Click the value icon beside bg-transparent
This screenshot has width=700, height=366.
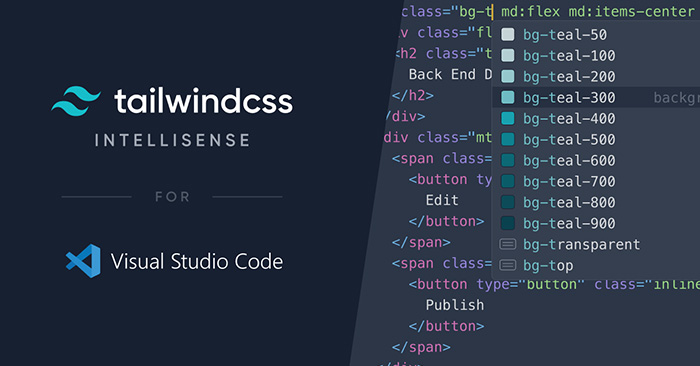[508, 244]
